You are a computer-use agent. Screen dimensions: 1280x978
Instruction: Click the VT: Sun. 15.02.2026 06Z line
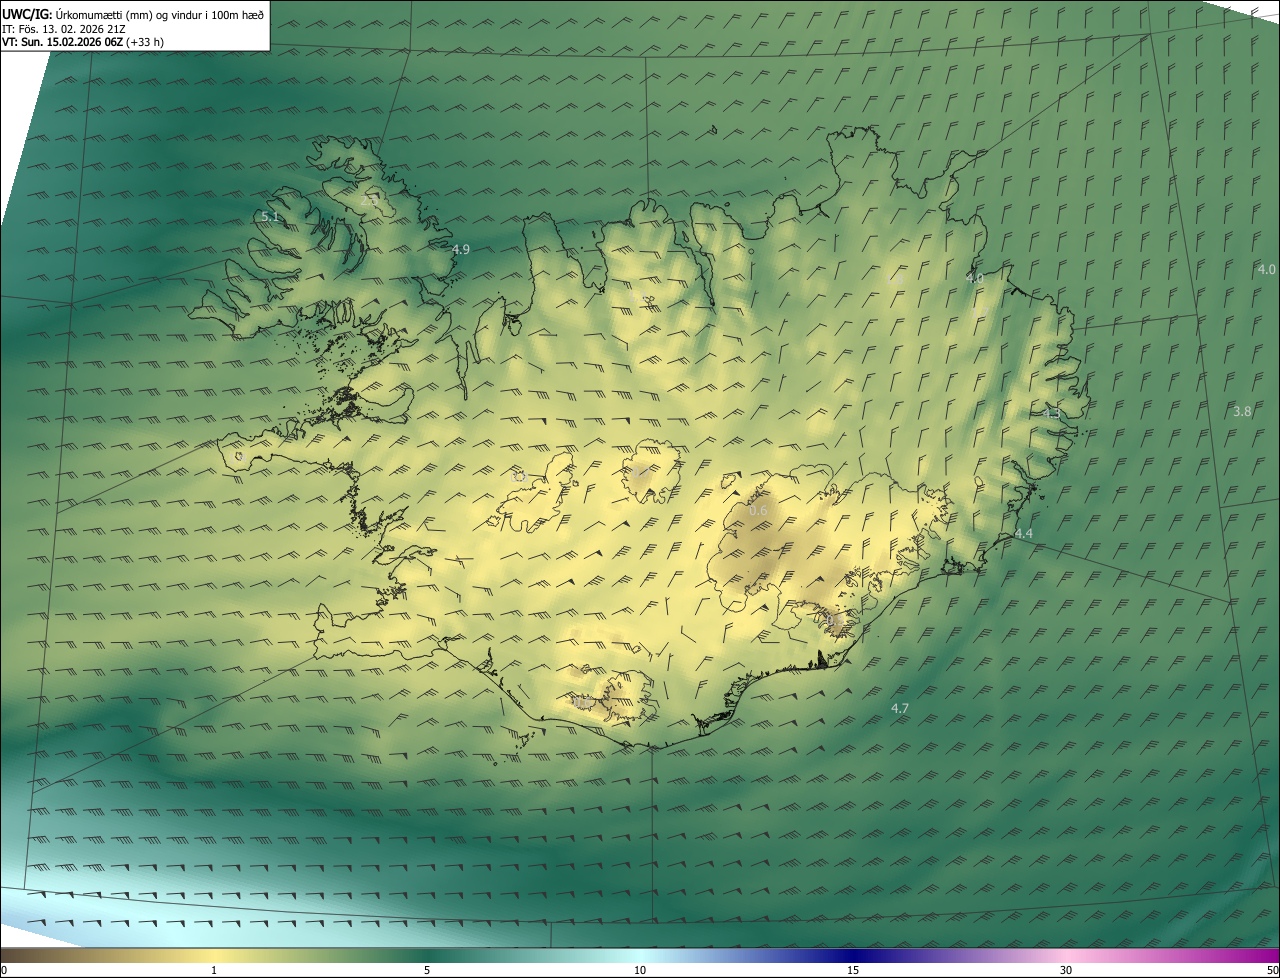tap(83, 42)
